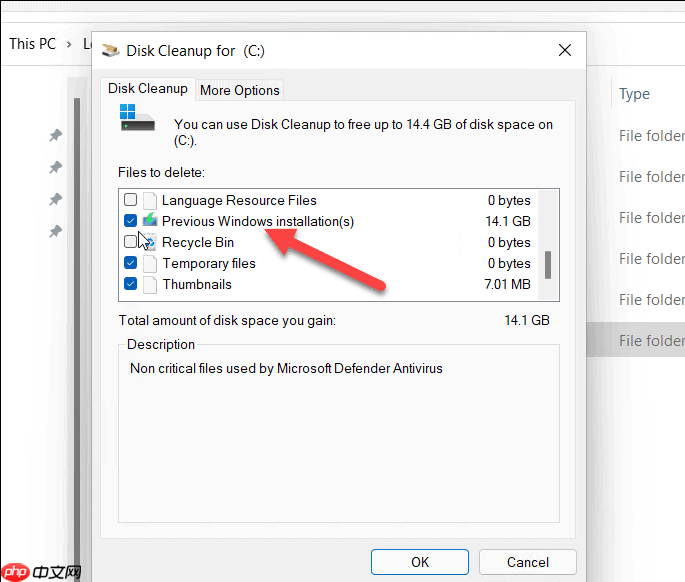The image size is (685, 582).
Task: Uncheck Previous Windows installation(s) checkbox
Action: [x=130, y=221]
